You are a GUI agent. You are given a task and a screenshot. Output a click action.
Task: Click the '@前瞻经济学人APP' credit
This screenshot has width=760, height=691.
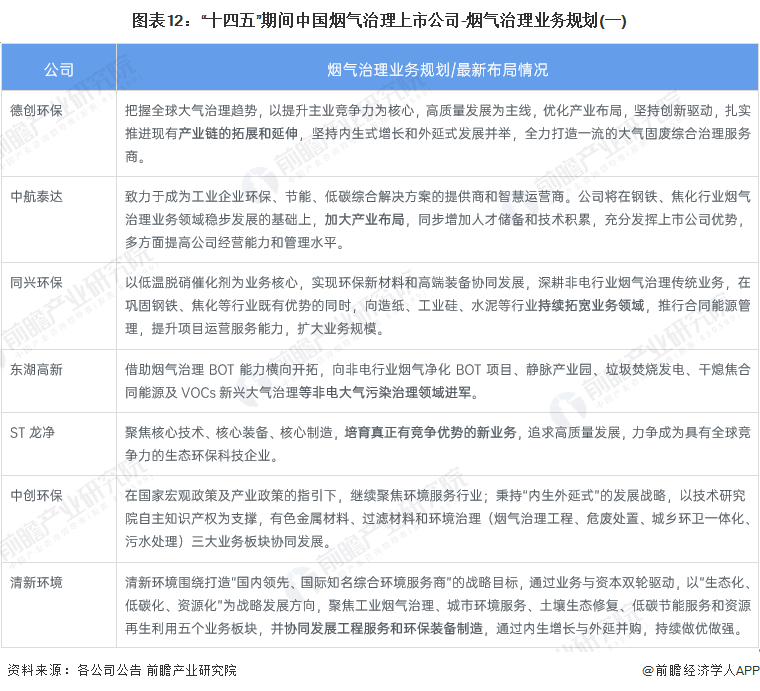[700, 670]
